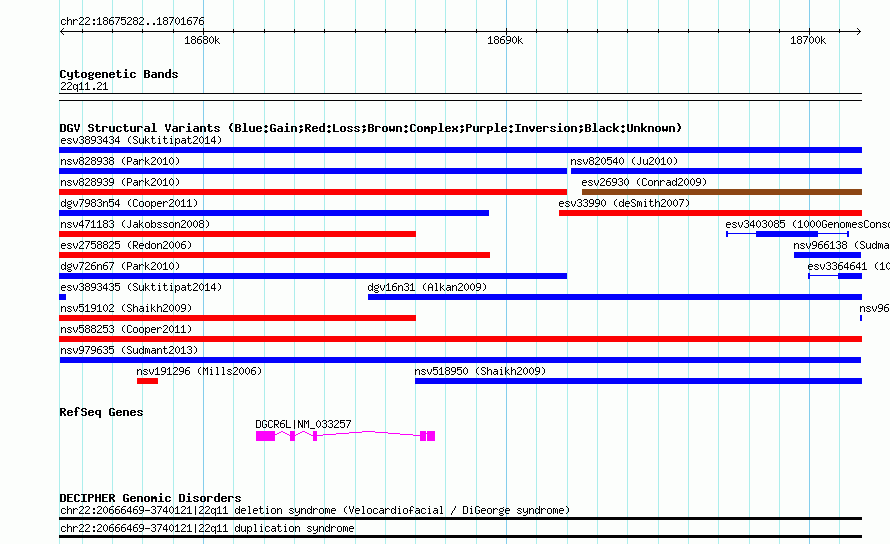The width and height of the screenshot is (890, 544).
Task: Click the esv3403085 variant label
Action: tap(807, 224)
